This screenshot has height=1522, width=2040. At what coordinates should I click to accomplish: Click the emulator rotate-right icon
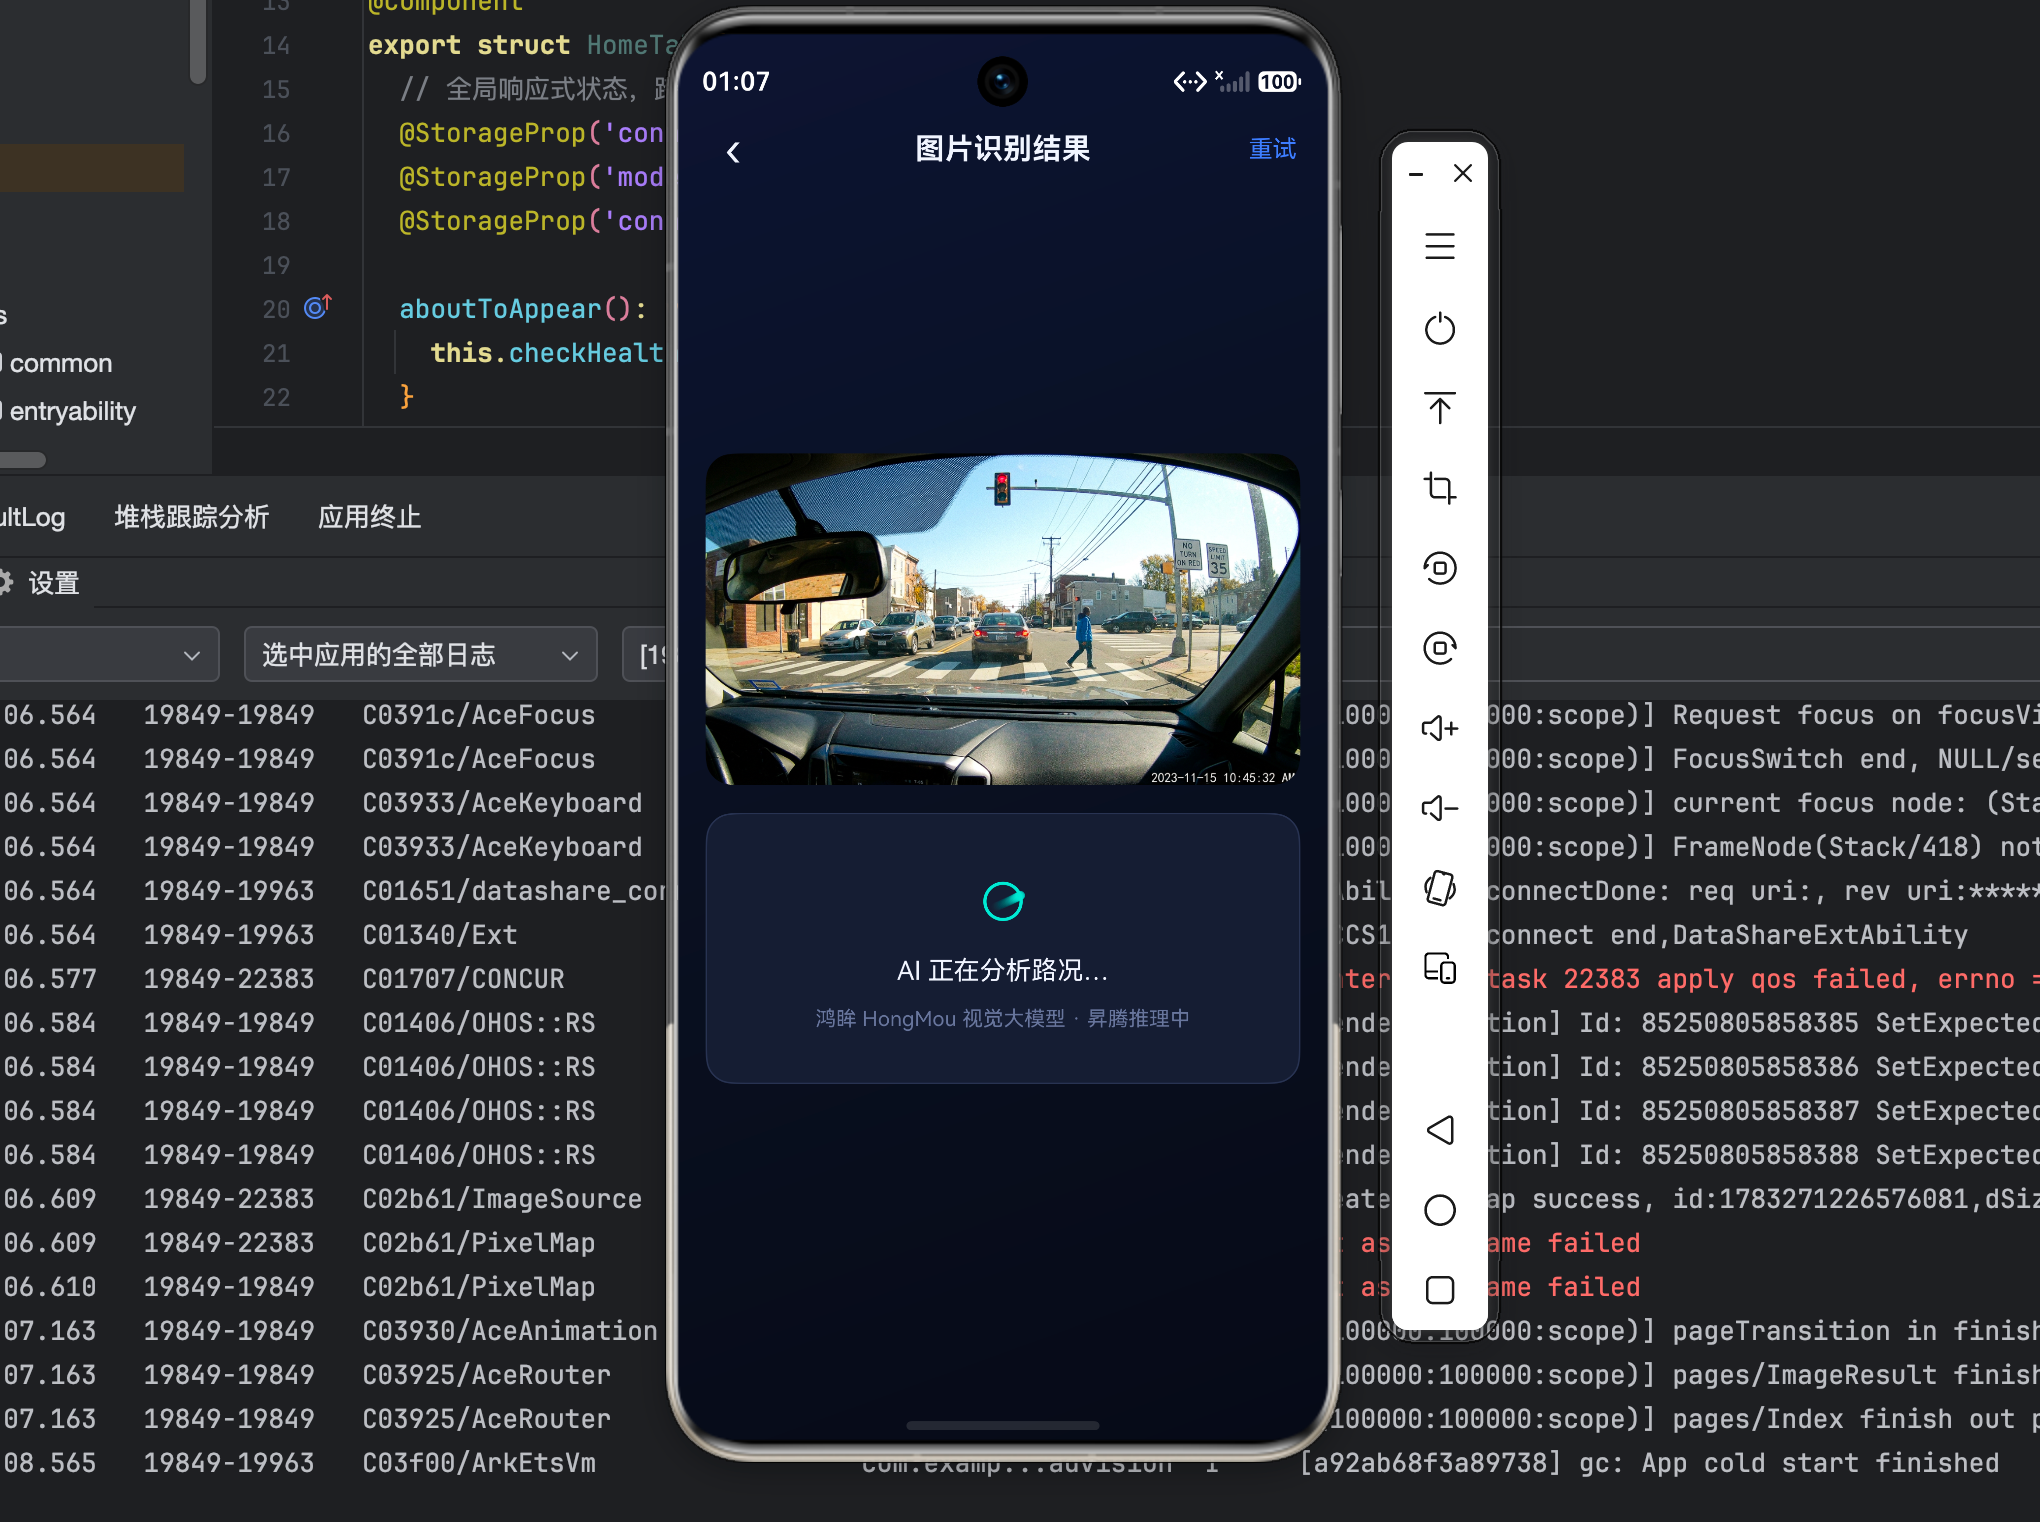click(x=1439, y=648)
